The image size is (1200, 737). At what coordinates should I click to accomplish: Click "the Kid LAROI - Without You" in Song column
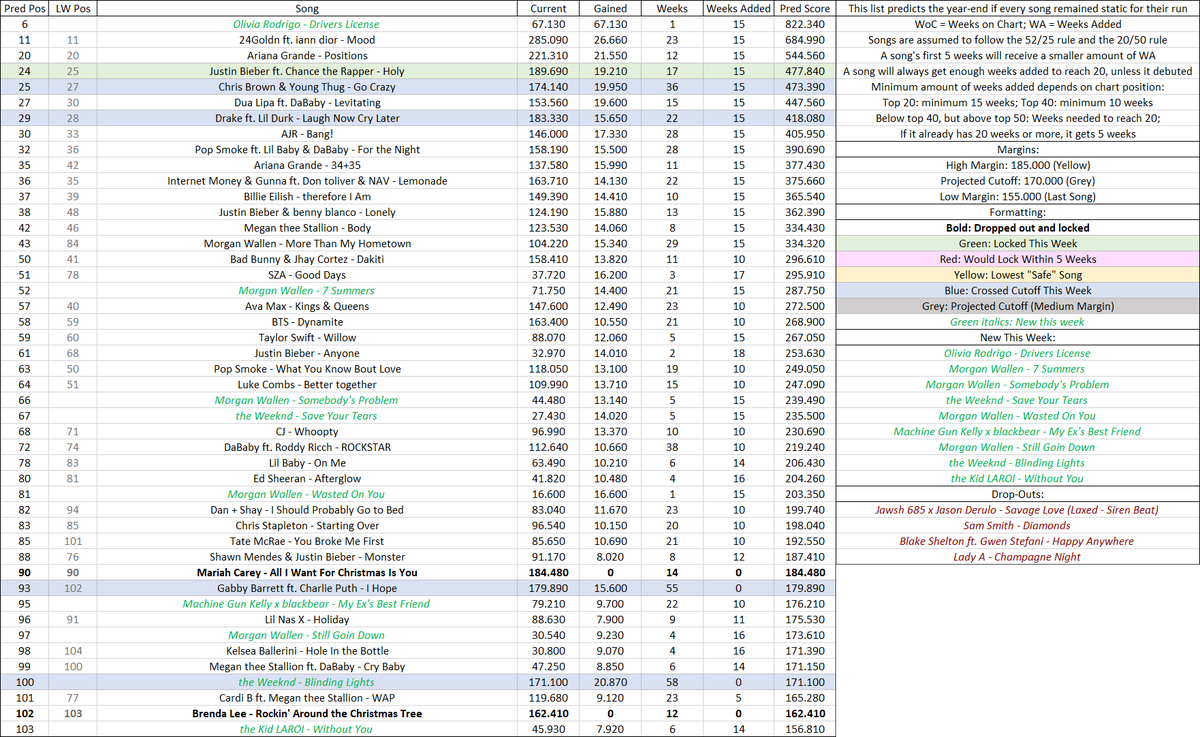[x=308, y=729]
